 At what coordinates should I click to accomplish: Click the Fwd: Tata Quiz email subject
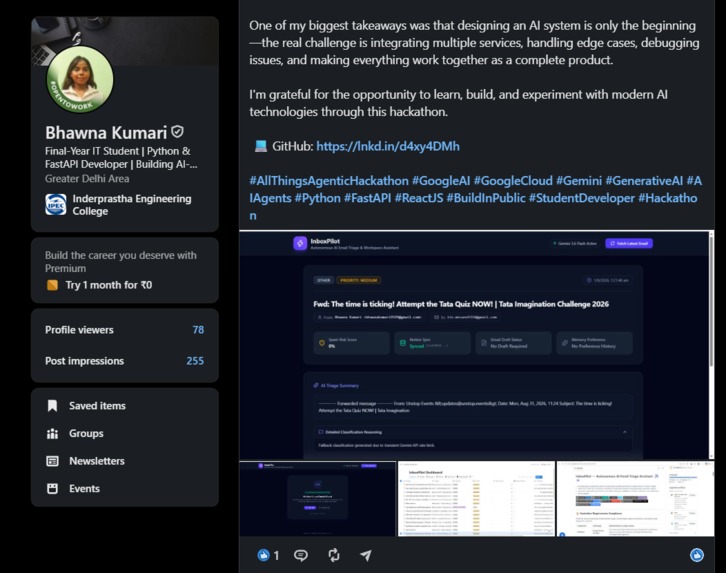461,304
